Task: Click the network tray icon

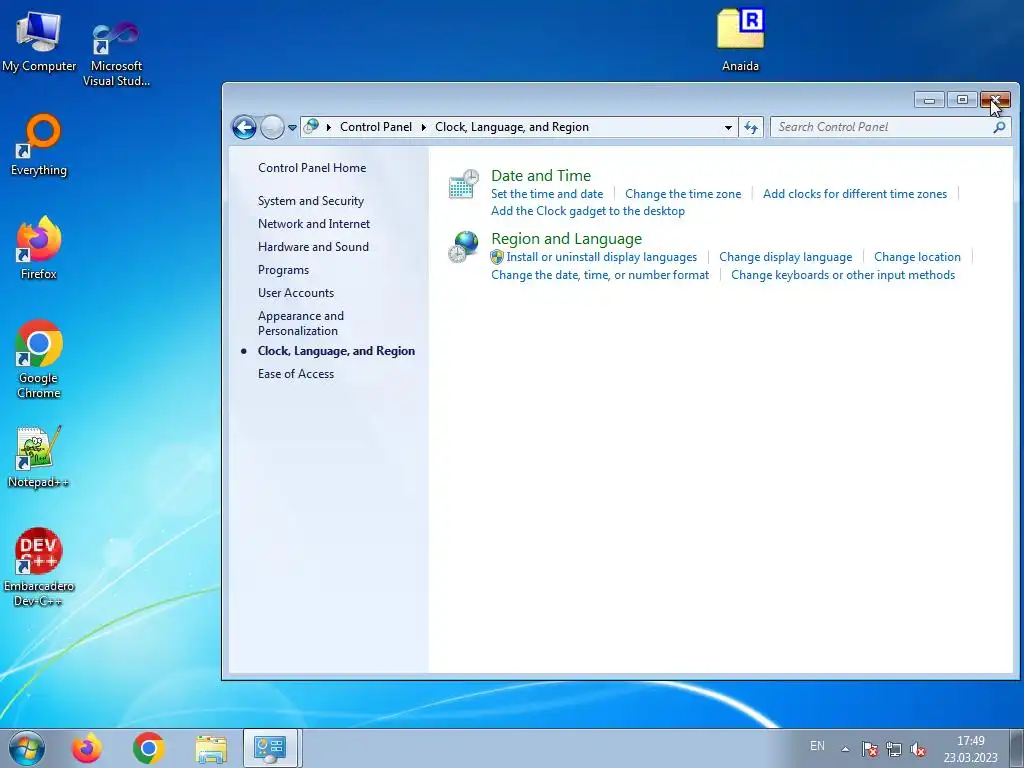Action: [x=893, y=749]
